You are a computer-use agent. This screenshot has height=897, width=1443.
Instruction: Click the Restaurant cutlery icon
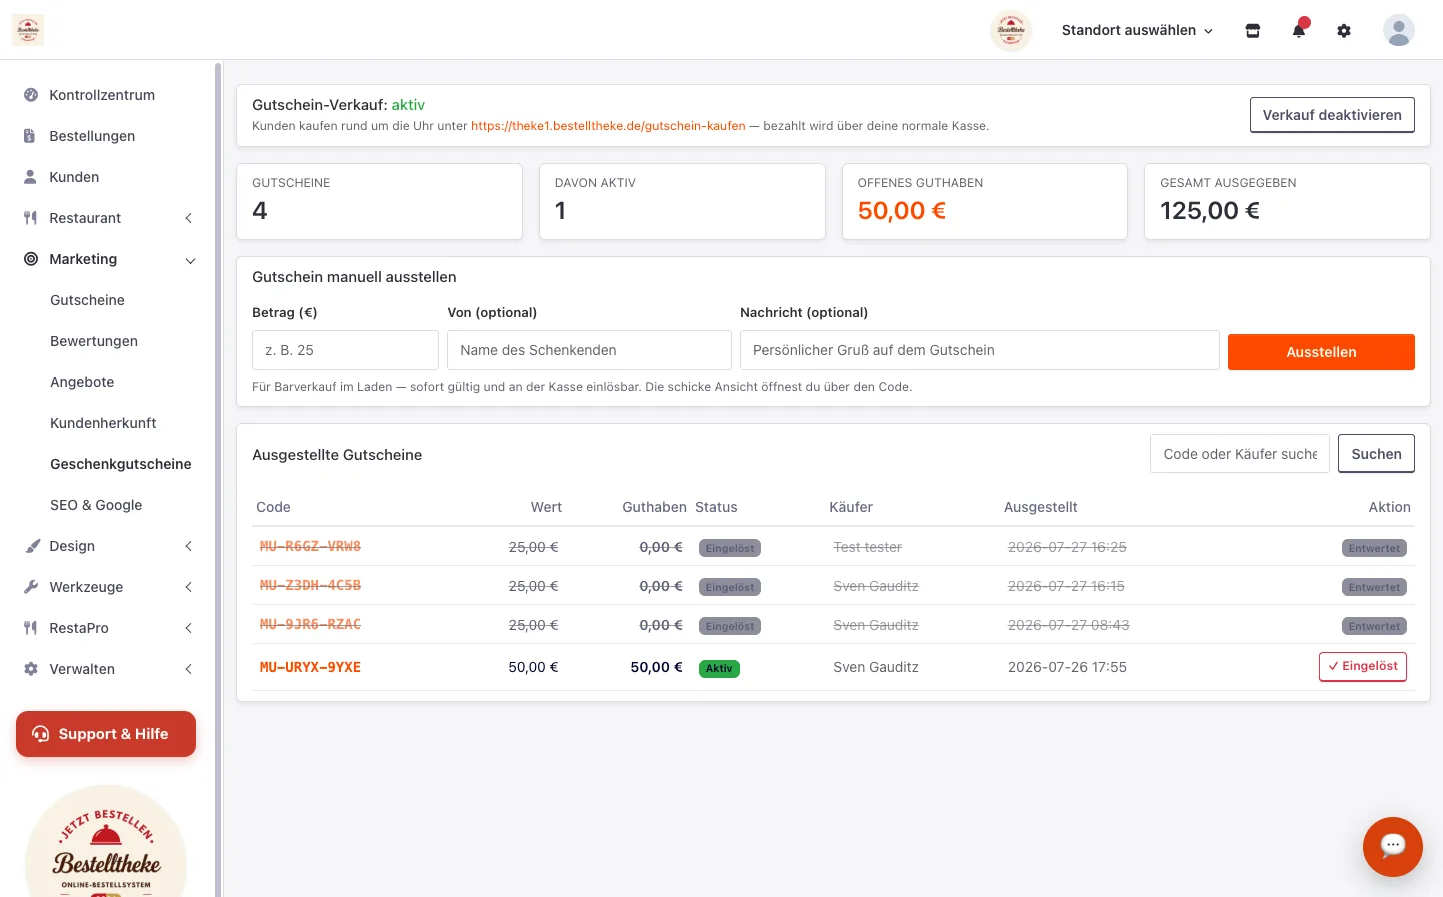pos(30,218)
